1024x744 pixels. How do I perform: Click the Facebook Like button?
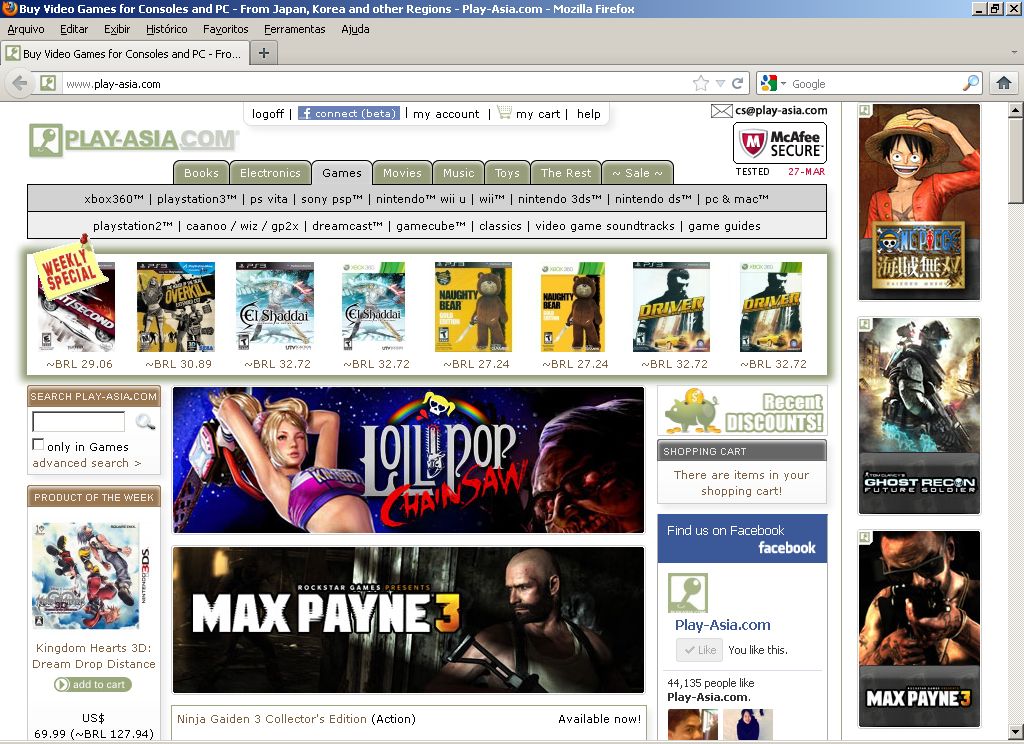point(699,650)
